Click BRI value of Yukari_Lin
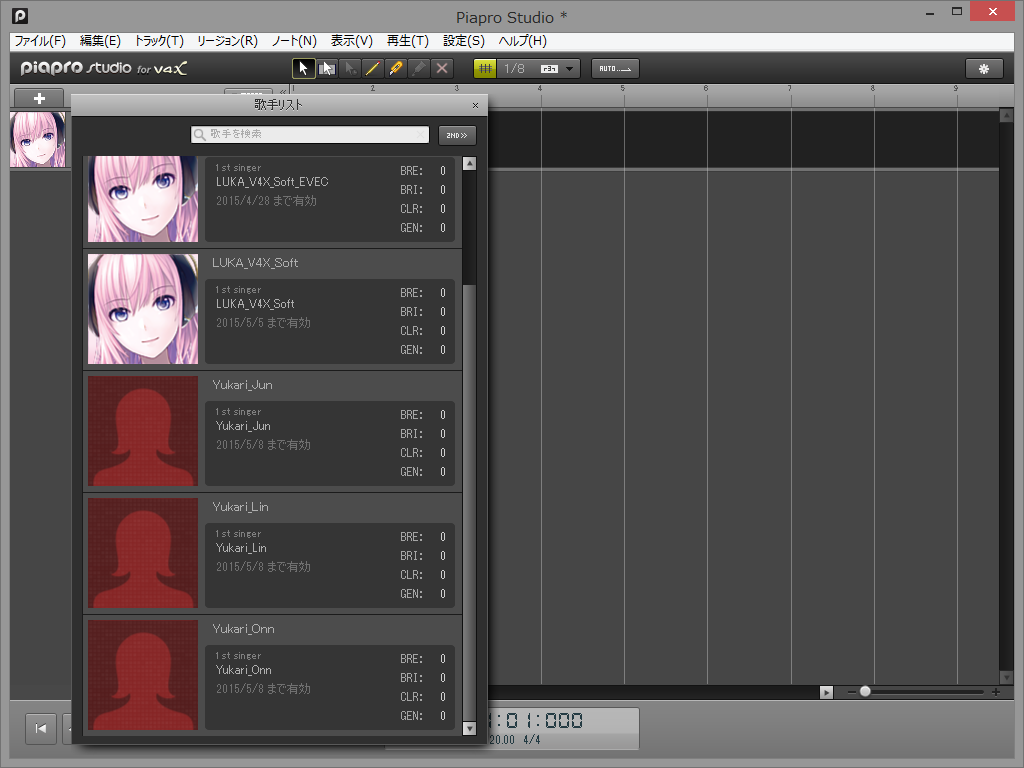1024x768 pixels. point(443,556)
